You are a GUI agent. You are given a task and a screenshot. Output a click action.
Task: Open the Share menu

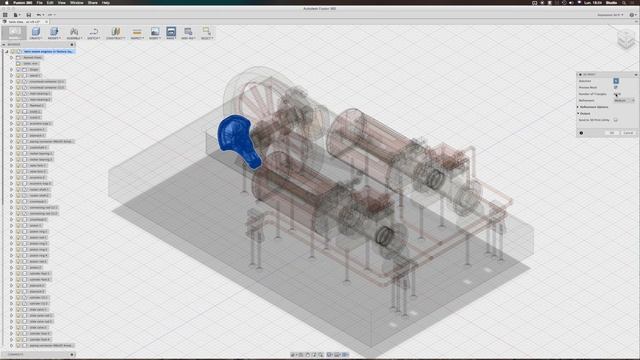(93, 2)
